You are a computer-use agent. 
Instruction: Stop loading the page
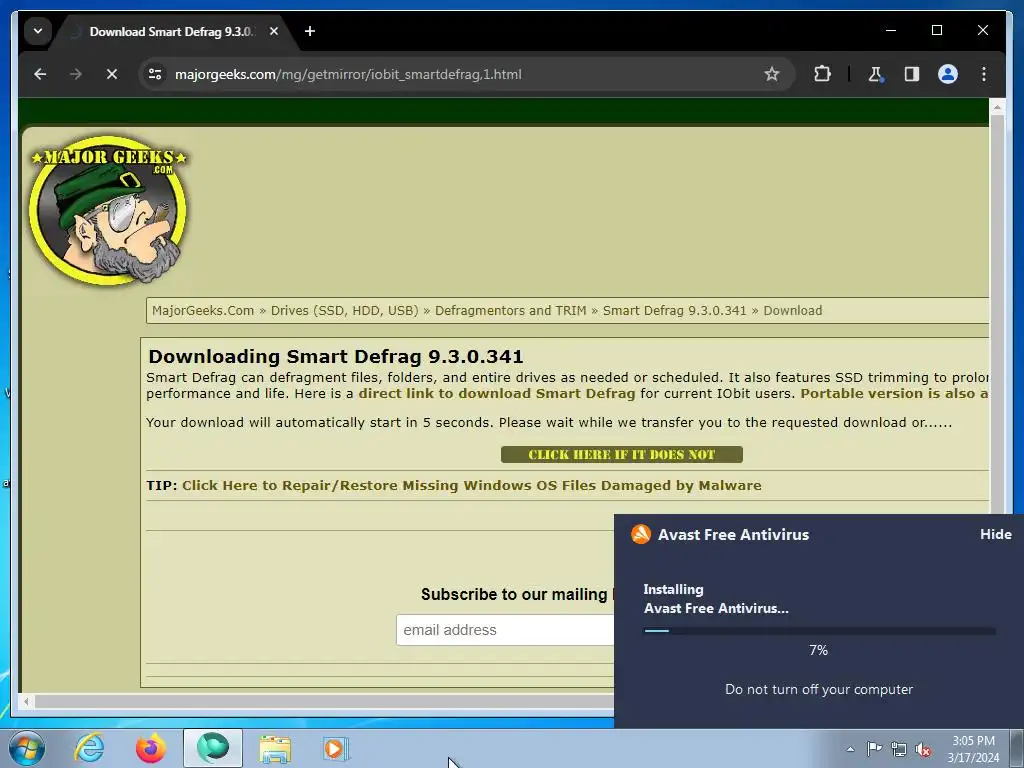click(112, 74)
